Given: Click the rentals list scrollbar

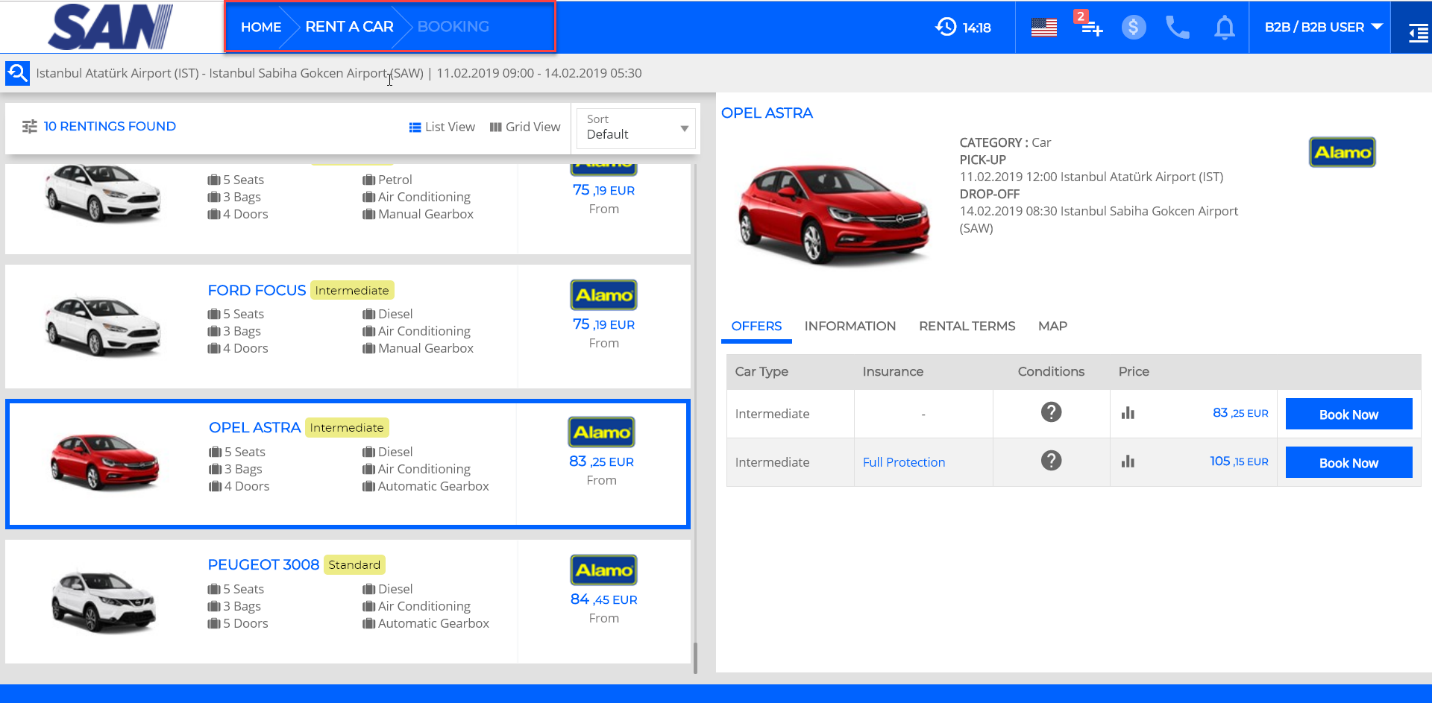Looking at the screenshot, I should (695, 657).
